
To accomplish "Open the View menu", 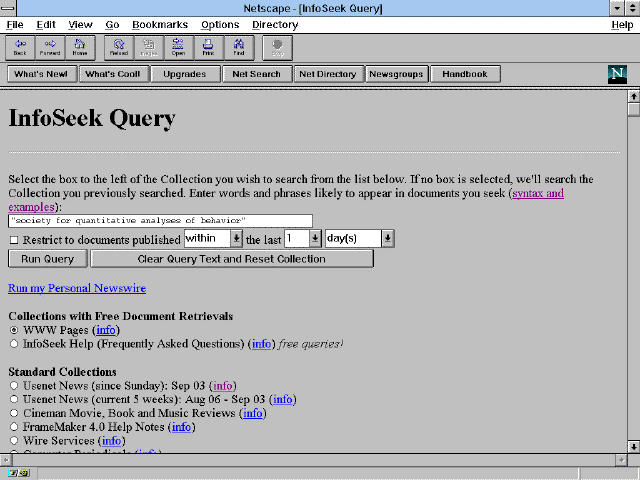I will [x=80, y=25].
